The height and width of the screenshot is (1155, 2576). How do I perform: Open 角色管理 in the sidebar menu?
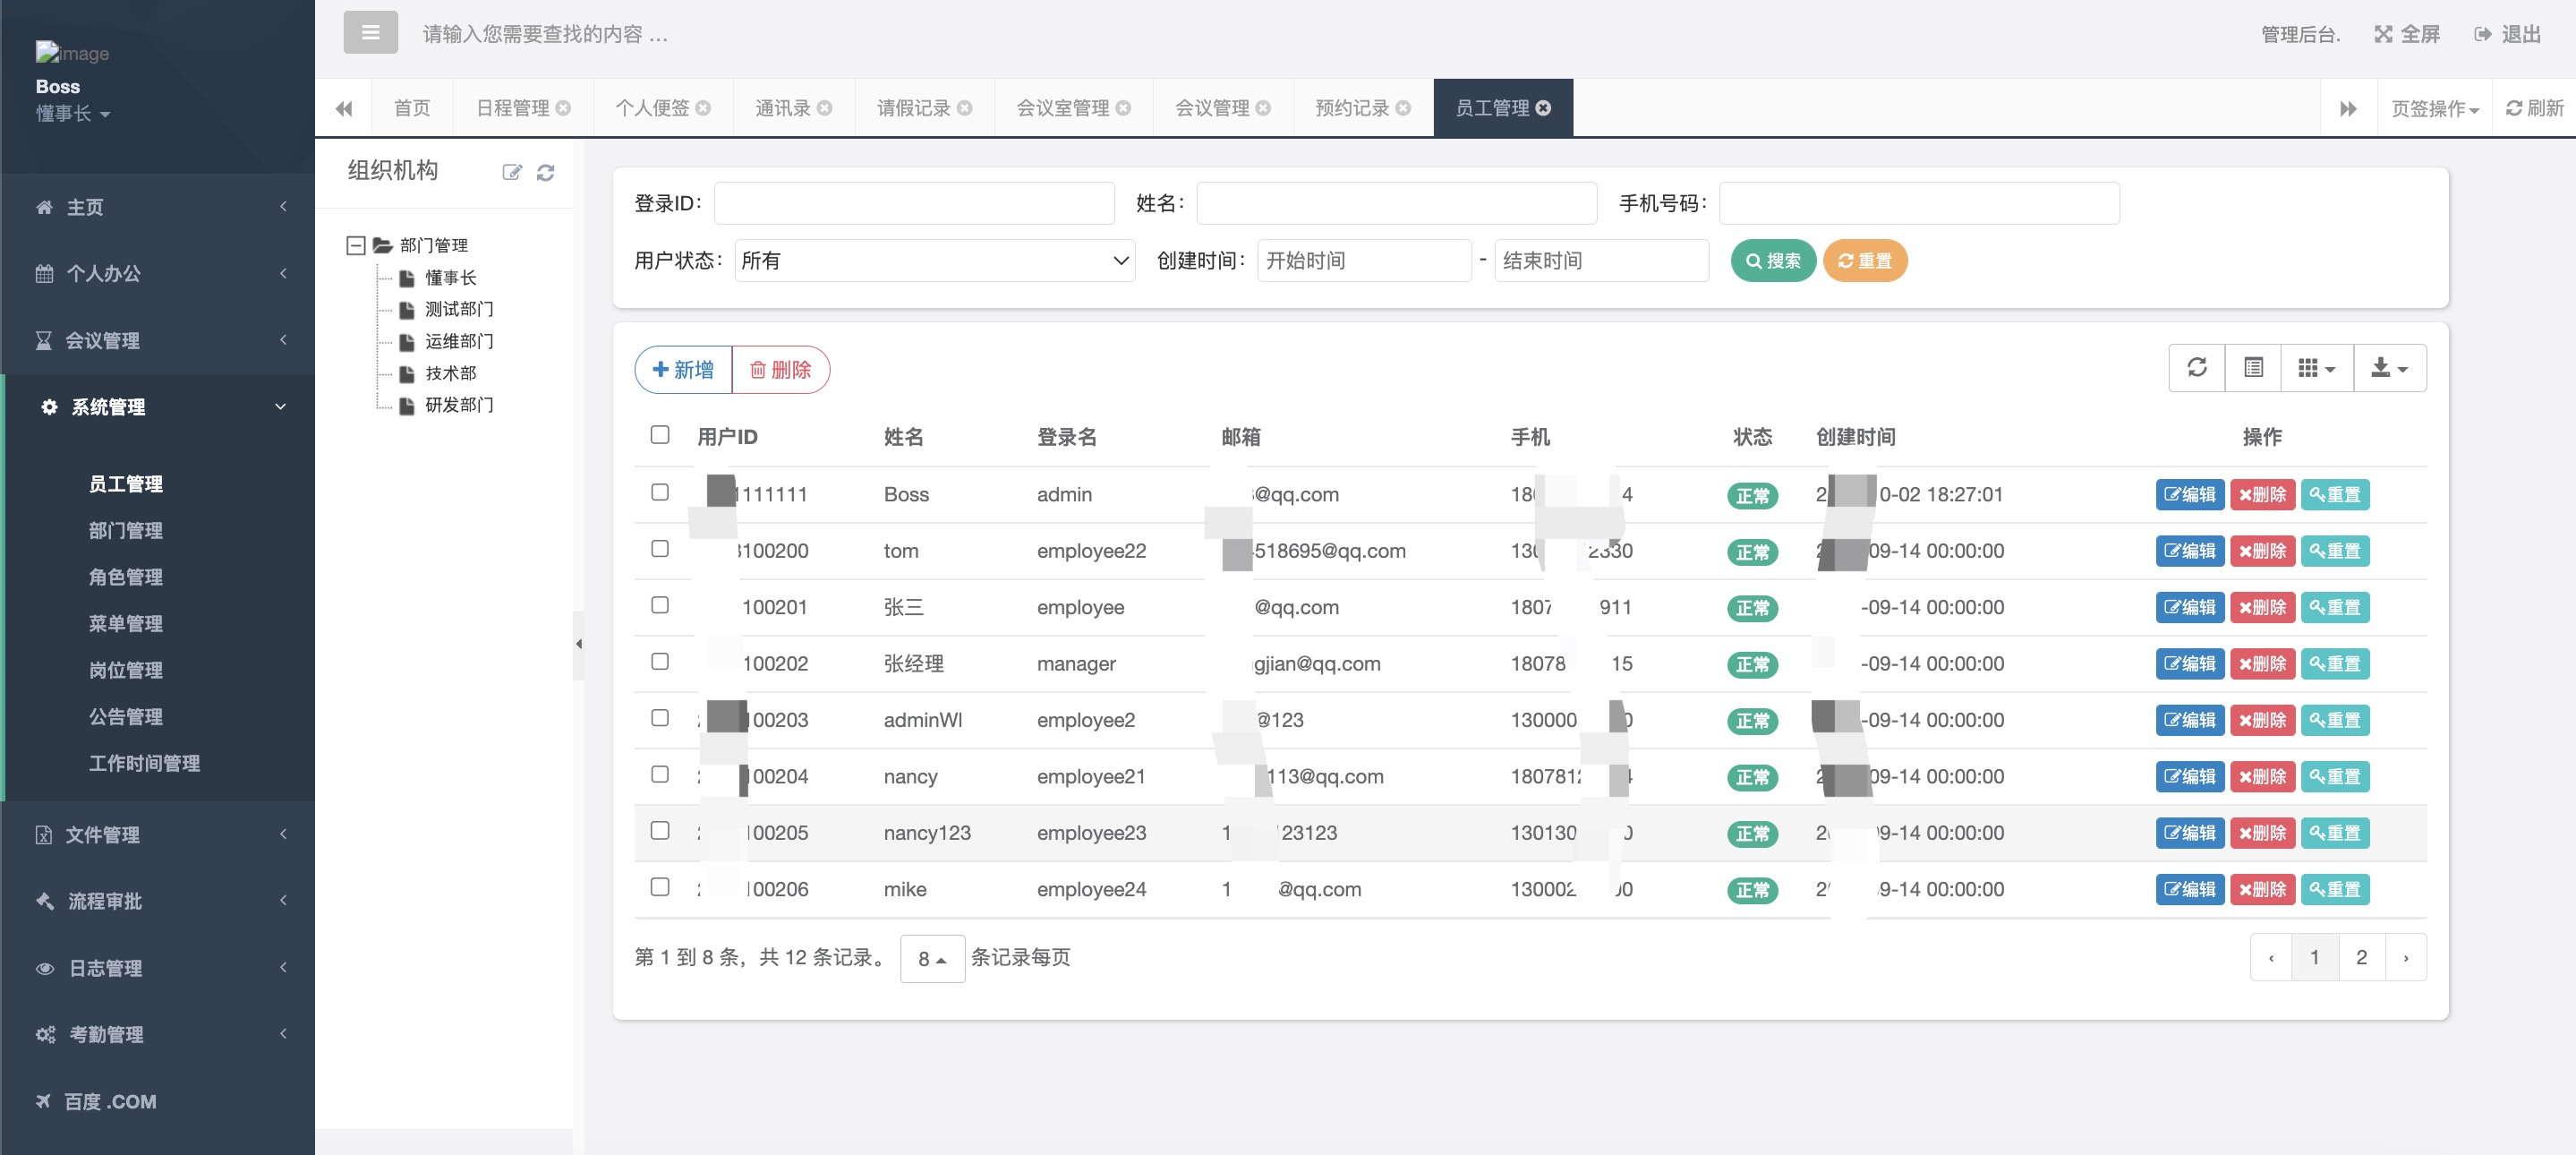click(125, 577)
